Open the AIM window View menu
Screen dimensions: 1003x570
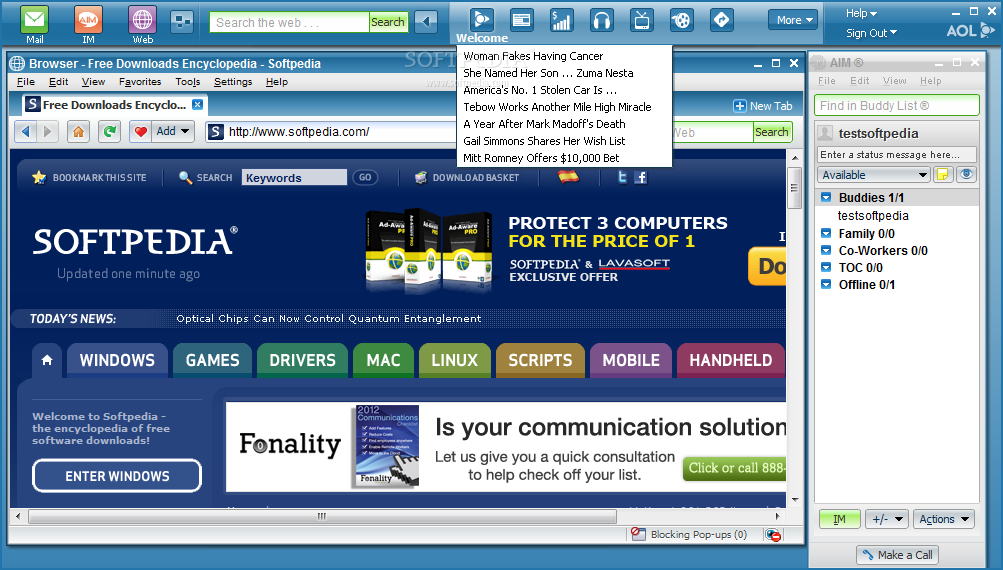pos(894,81)
